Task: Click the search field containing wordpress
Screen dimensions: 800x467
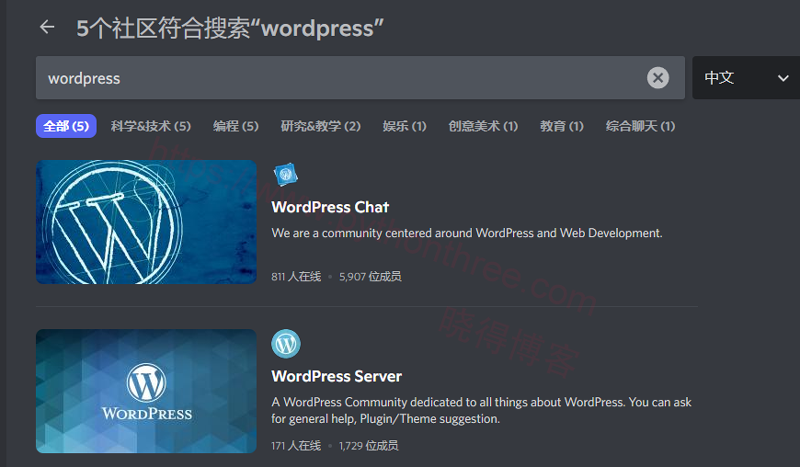Action: (360, 78)
